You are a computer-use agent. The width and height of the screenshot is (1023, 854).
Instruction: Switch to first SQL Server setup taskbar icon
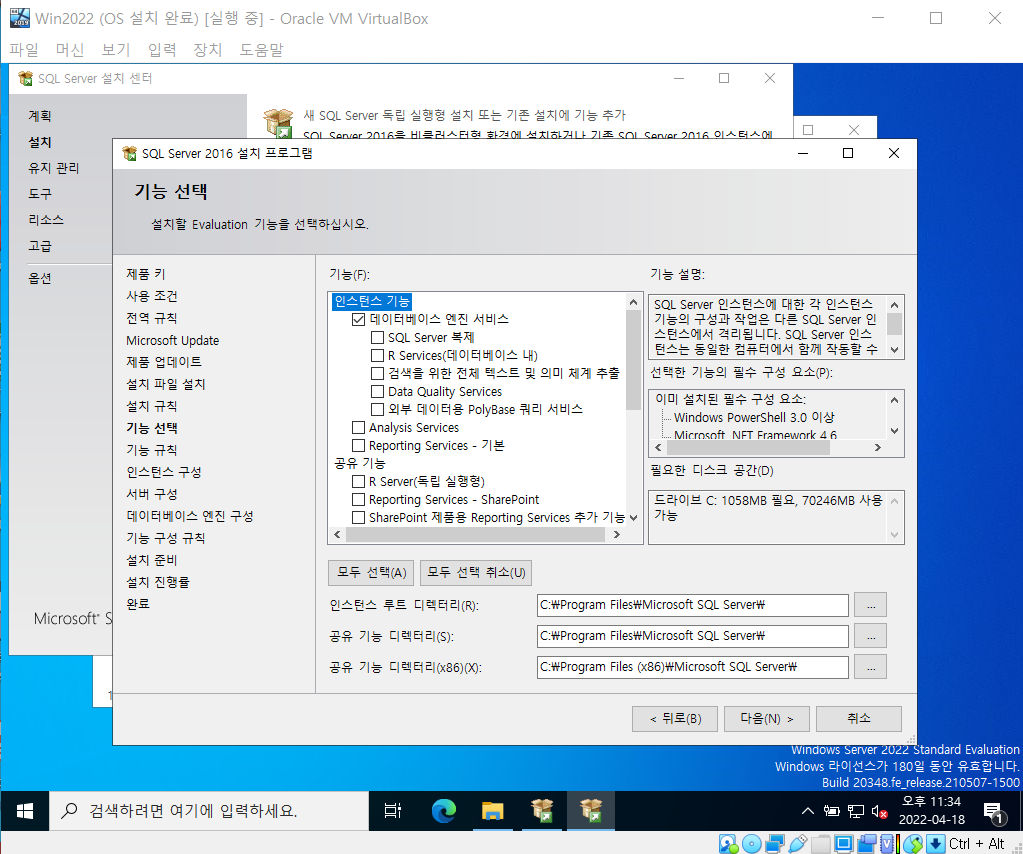click(542, 811)
